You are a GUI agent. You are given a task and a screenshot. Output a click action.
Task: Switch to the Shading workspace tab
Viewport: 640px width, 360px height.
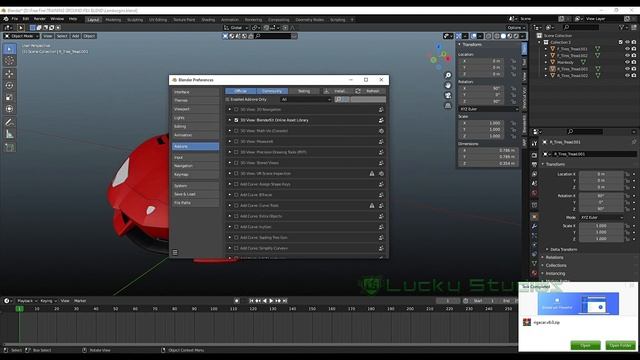coord(208,20)
